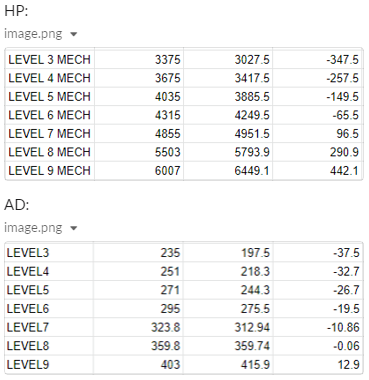Select the cell showing 290.9

pos(317,152)
